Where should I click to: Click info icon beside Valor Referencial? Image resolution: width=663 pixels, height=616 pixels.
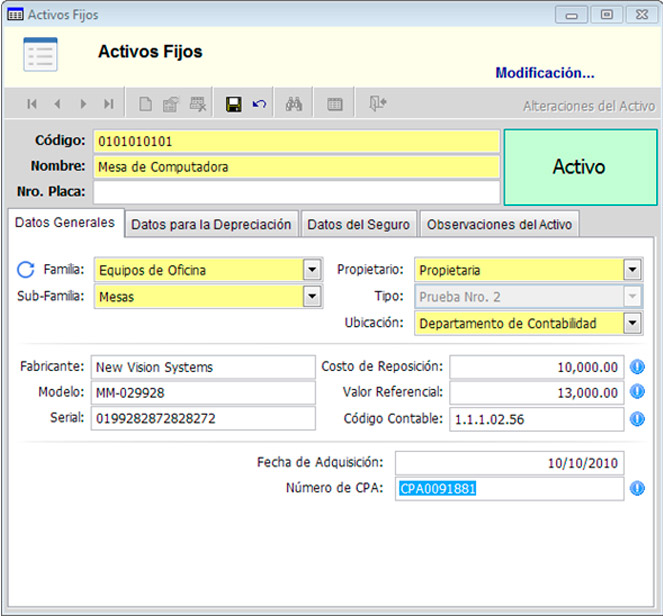click(x=639, y=393)
